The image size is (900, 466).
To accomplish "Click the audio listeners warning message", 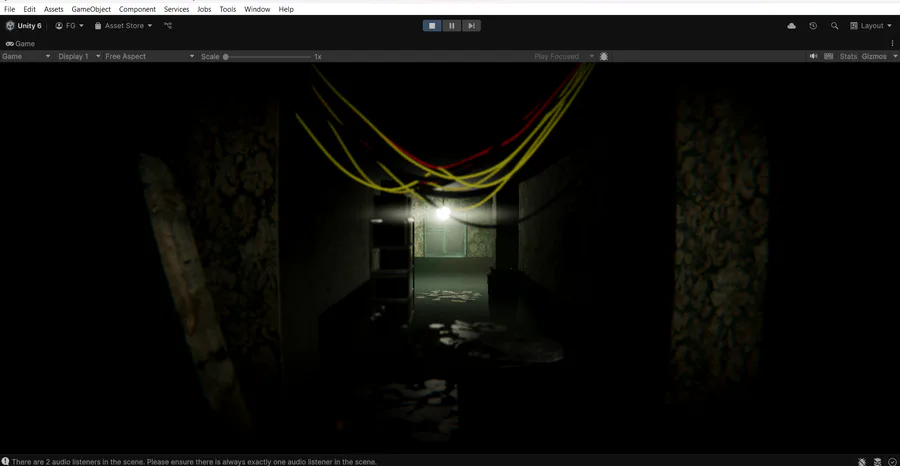I will point(194,461).
